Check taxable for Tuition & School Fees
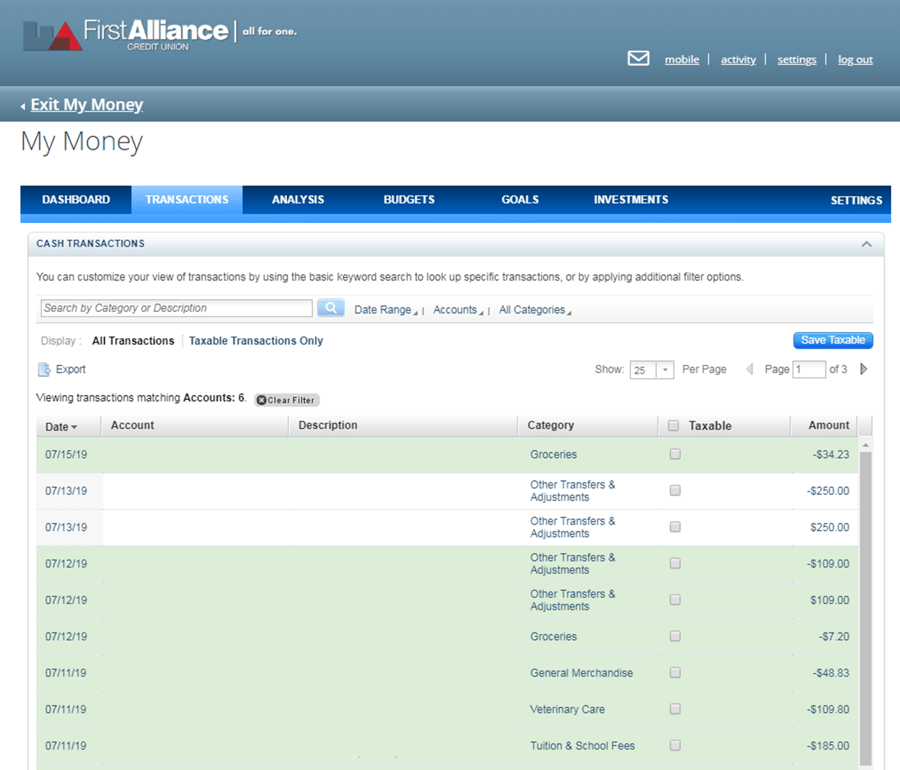The image size is (900, 770). (675, 745)
